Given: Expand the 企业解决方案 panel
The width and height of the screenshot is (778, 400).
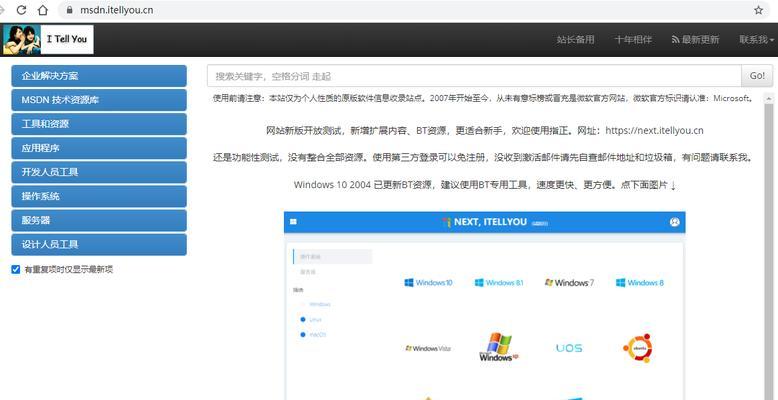Looking at the screenshot, I should 99,76.
